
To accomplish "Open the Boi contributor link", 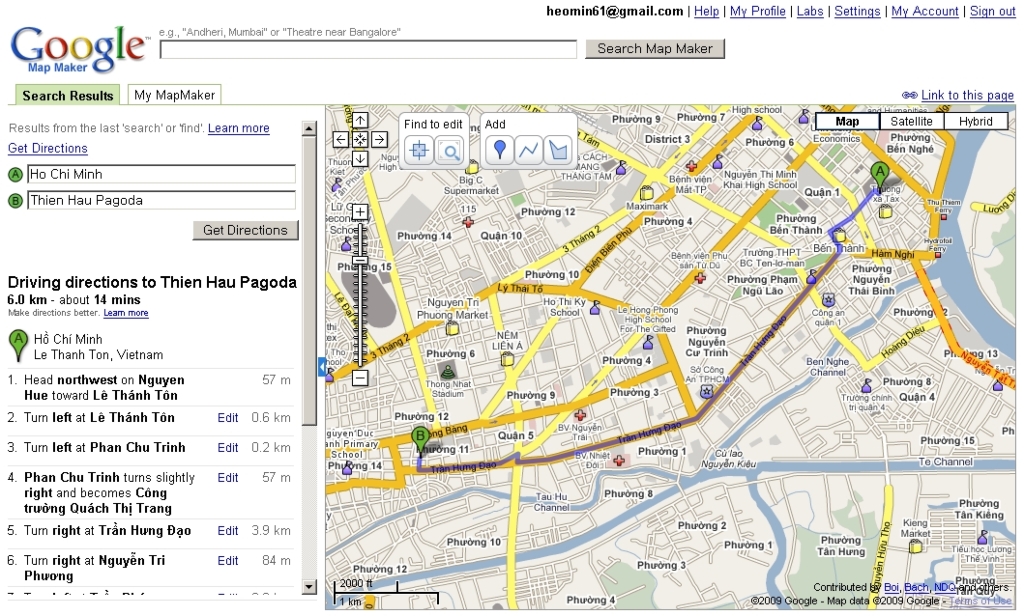I will pyautogui.click(x=891, y=587).
